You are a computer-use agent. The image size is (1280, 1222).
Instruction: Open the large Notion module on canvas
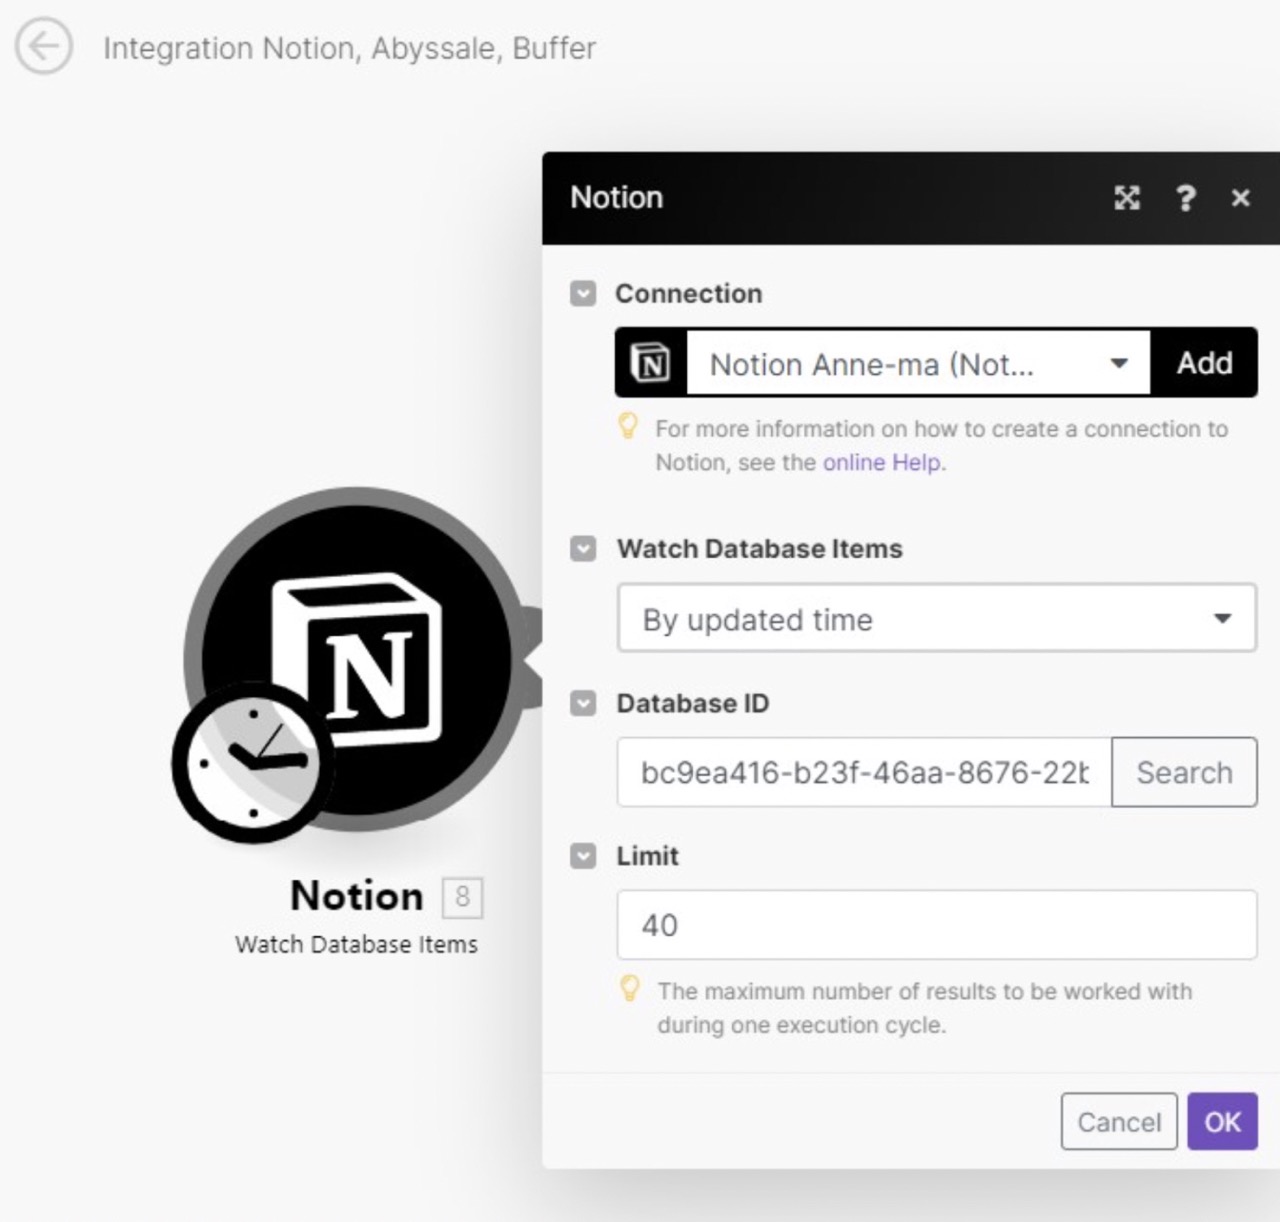[x=356, y=658]
